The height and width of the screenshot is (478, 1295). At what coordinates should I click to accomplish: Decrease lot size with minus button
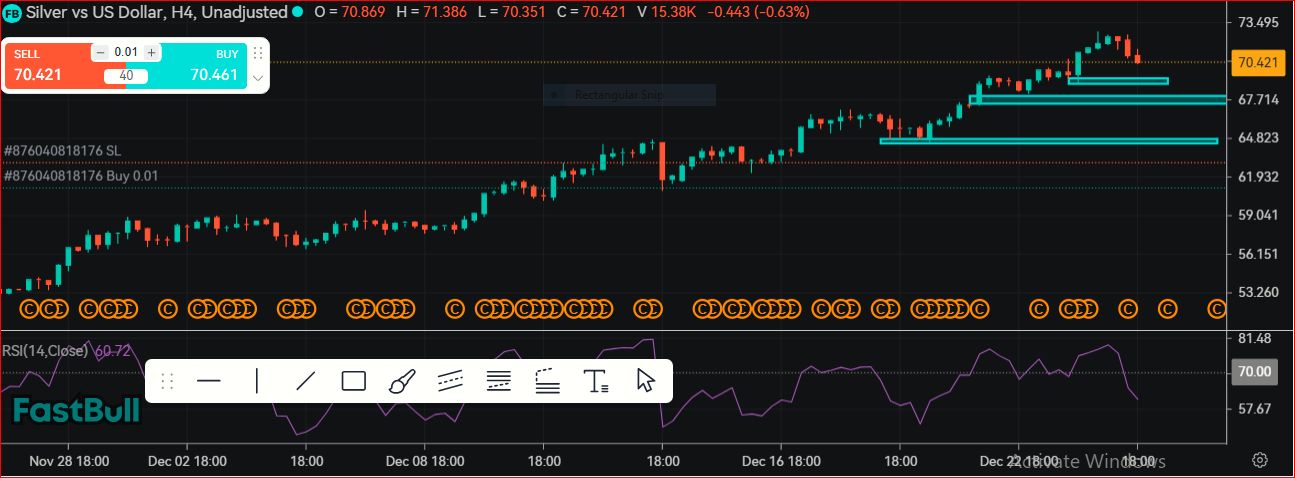click(101, 52)
